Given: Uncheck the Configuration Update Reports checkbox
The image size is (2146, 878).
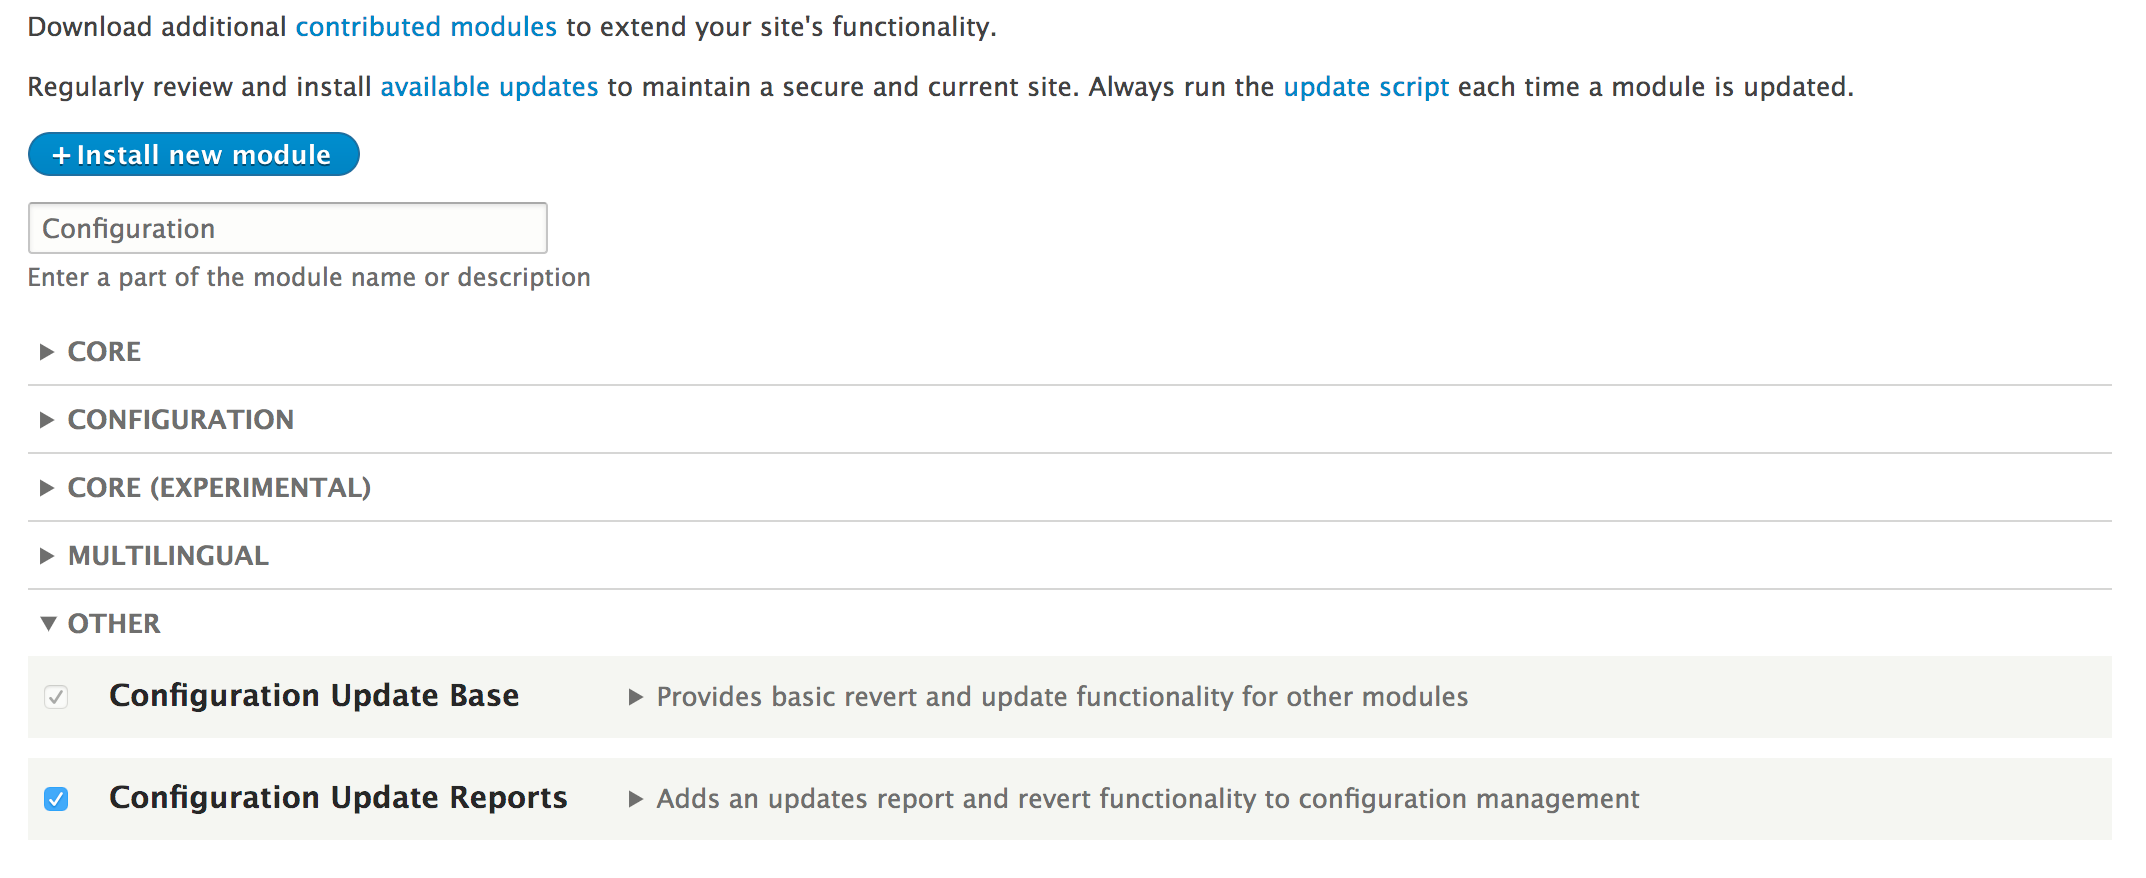Looking at the screenshot, I should point(56,799).
